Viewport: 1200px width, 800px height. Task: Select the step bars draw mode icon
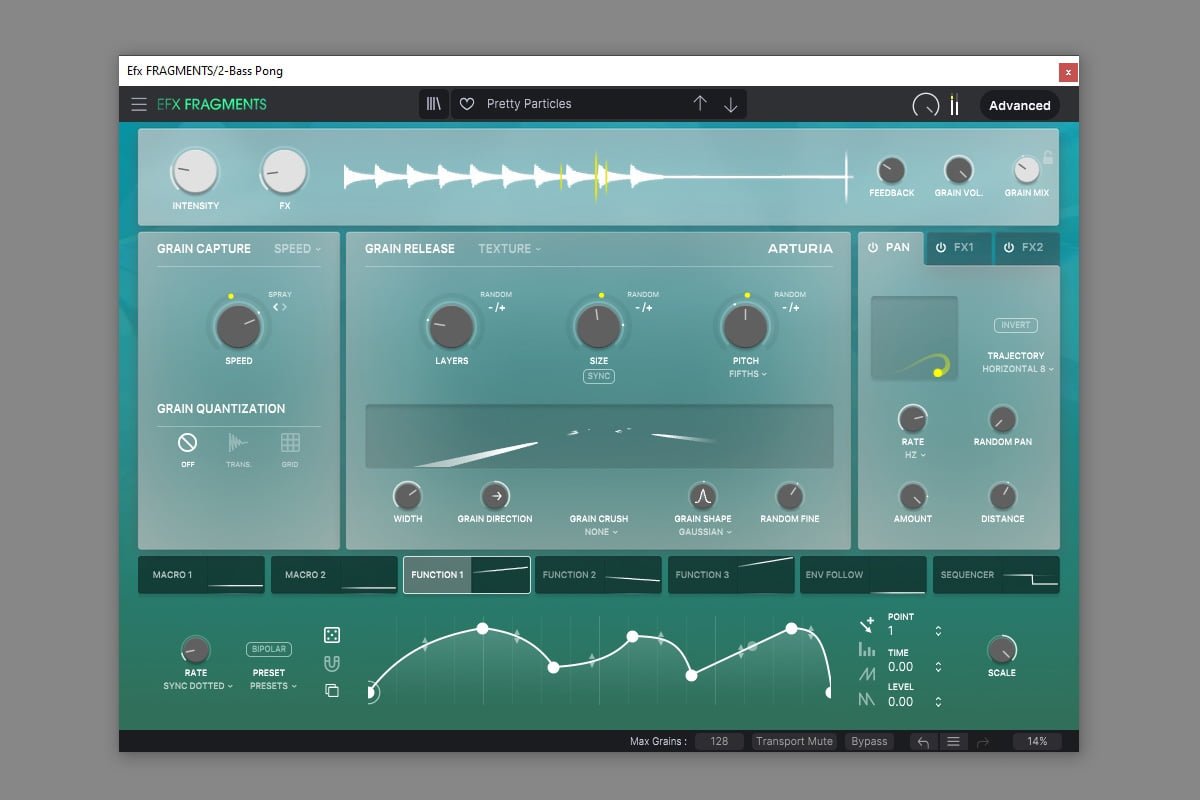[866, 650]
